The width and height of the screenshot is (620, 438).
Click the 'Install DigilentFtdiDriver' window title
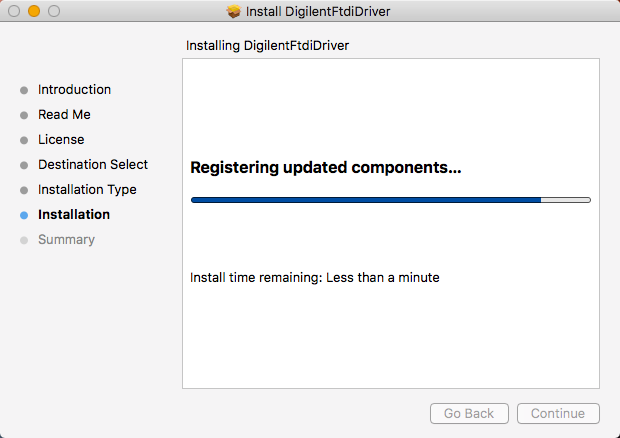click(x=318, y=11)
